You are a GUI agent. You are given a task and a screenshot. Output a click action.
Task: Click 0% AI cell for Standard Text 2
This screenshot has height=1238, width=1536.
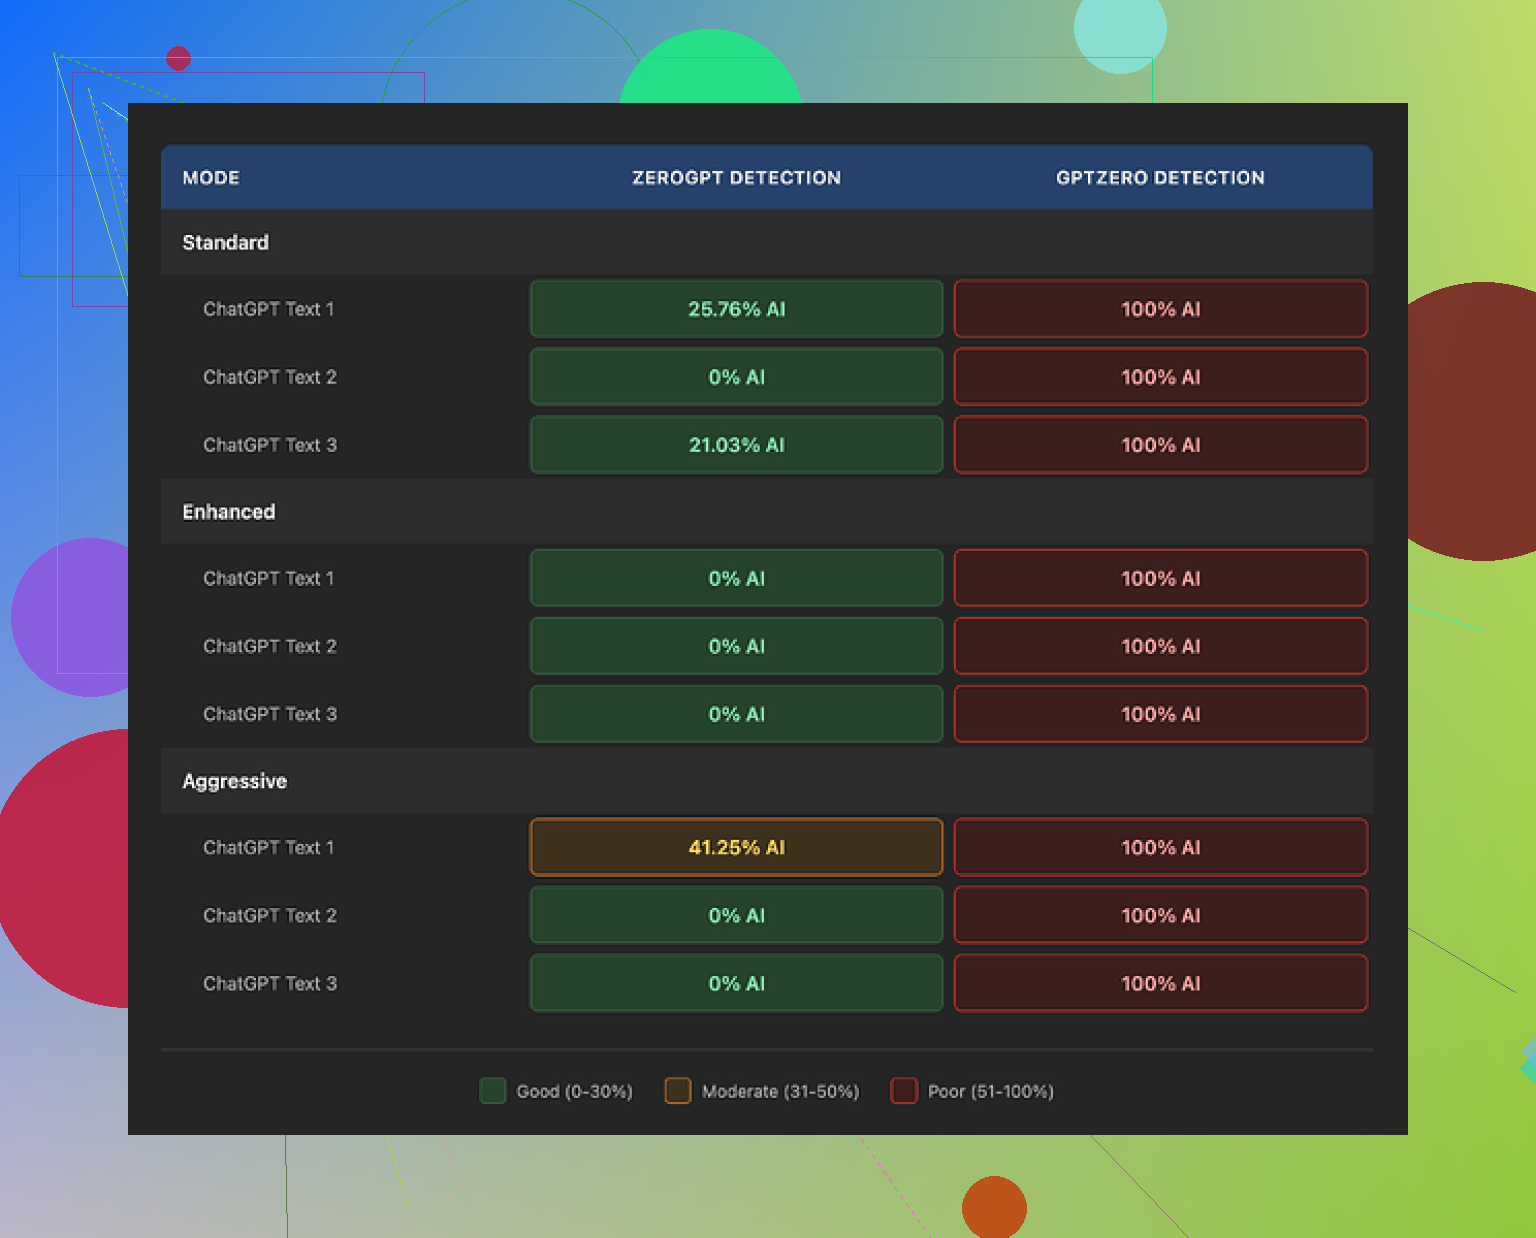pos(736,377)
